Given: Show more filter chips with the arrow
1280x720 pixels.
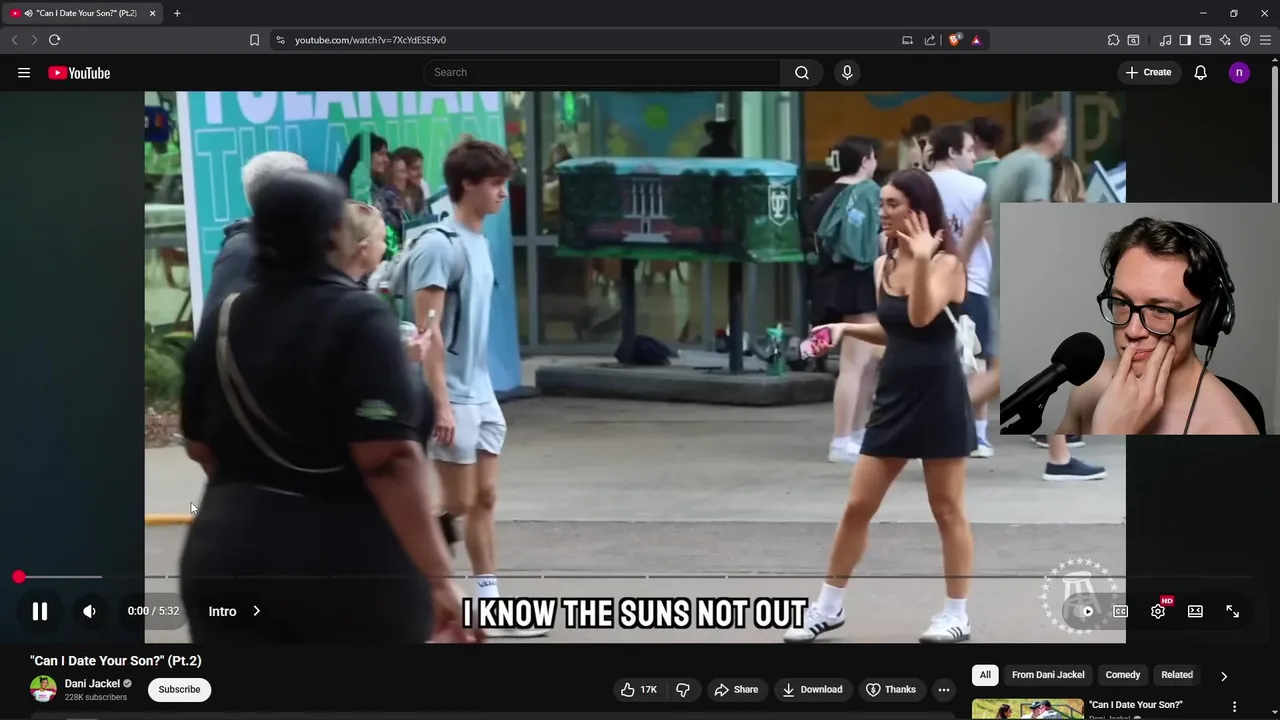Looking at the screenshot, I should coord(1224,676).
